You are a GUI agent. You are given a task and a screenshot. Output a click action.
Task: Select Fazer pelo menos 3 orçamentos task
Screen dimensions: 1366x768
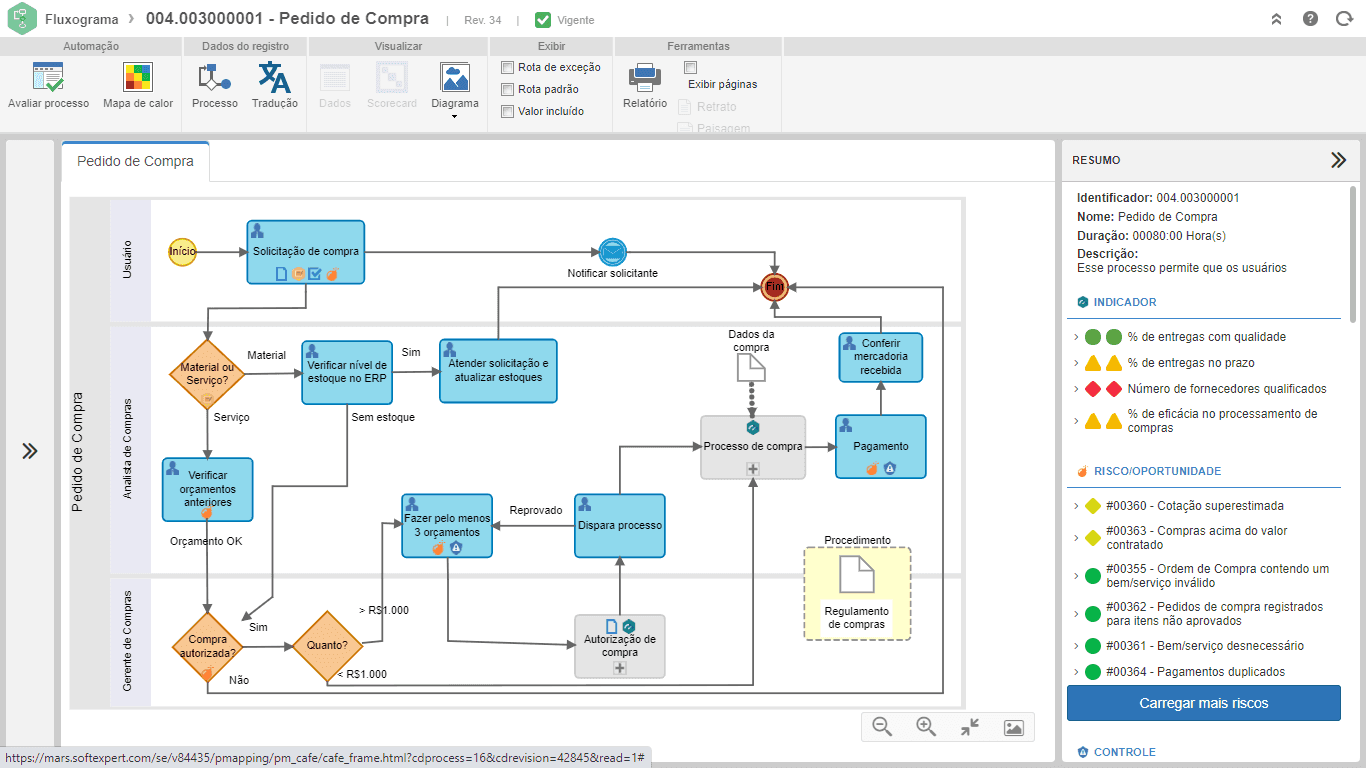[x=447, y=525]
